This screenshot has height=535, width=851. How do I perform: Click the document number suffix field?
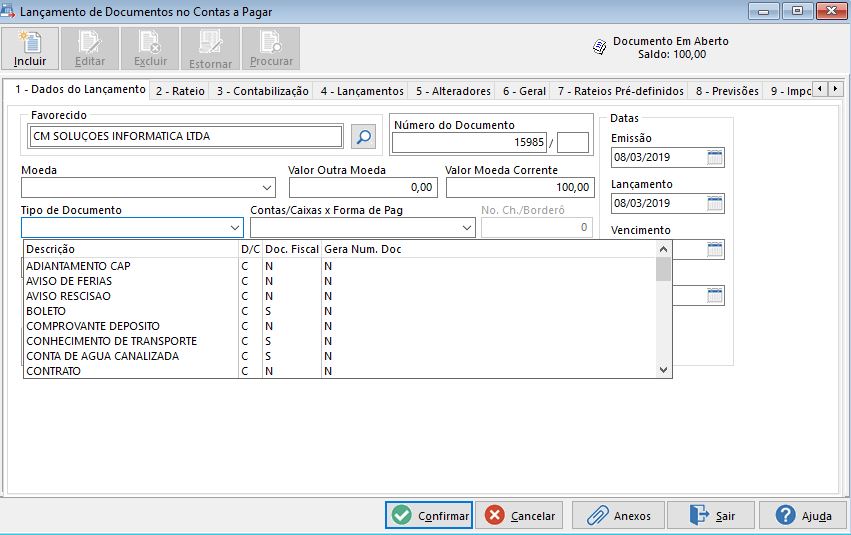click(x=573, y=143)
